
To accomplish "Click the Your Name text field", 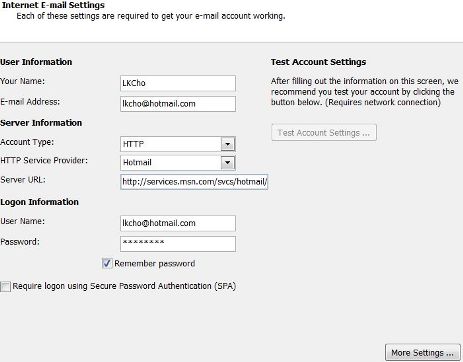I will point(178,83).
